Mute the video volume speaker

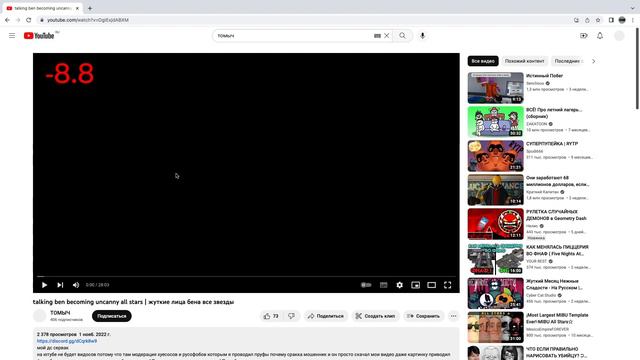(x=76, y=285)
